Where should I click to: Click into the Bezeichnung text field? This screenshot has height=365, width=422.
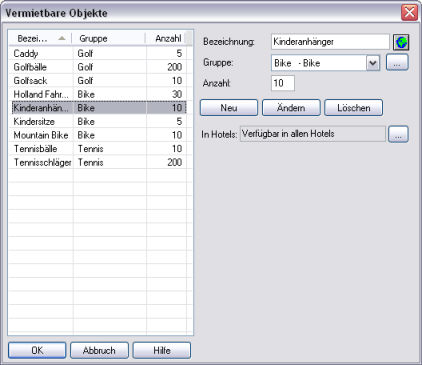pos(330,42)
